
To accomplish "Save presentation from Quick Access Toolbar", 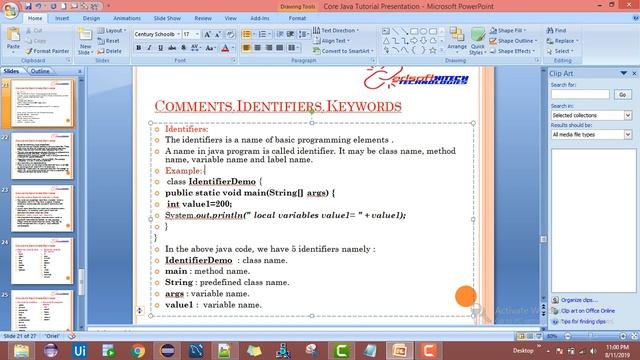I will pos(28,6).
